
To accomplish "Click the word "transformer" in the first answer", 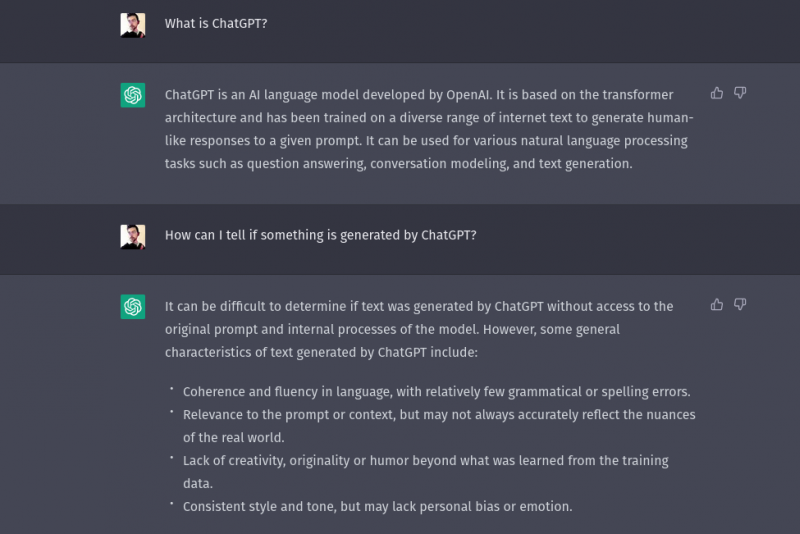I will click(638, 95).
